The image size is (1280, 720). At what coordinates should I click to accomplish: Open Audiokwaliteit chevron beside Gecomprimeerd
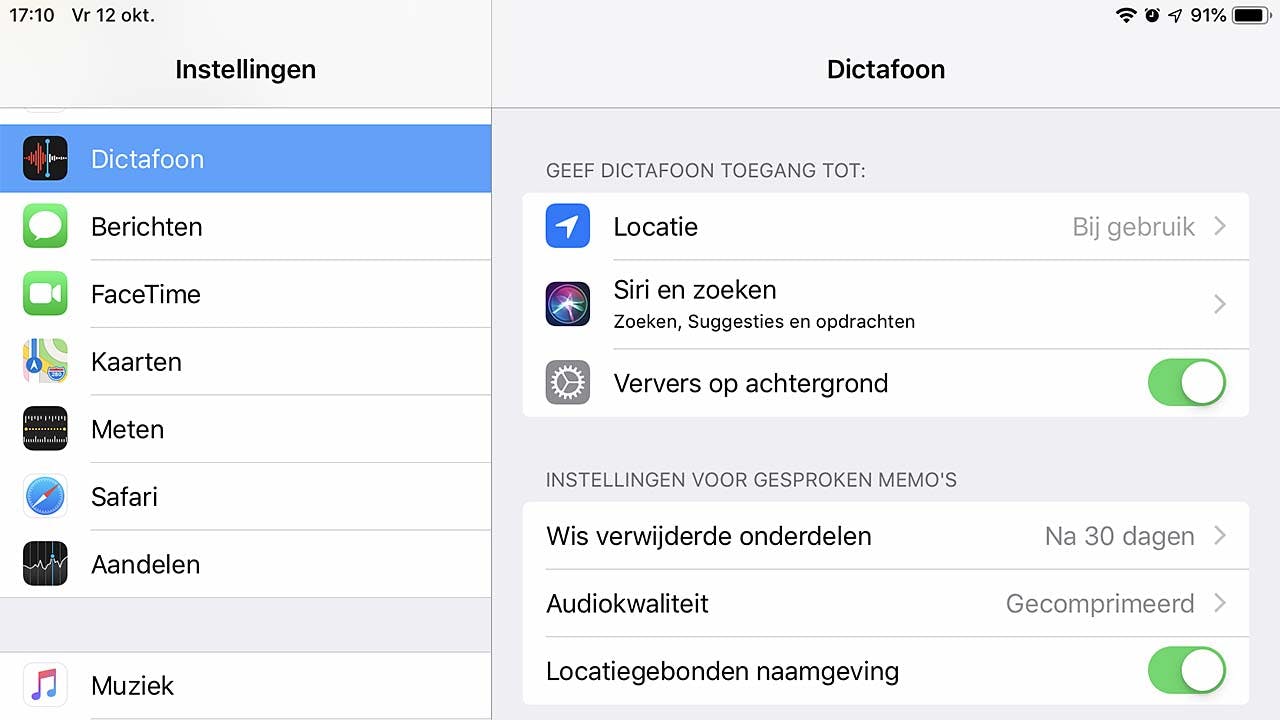(x=1220, y=603)
